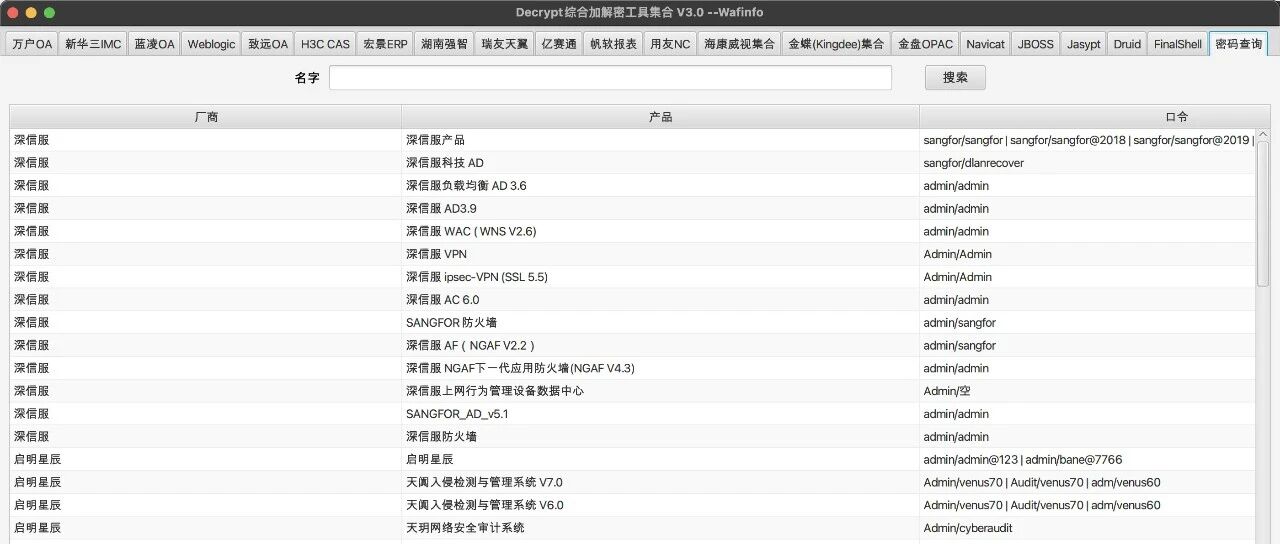This screenshot has height=544, width=1280.
Task: Click the admin/admin@123 | admin/bane@7766 cell
Action: click(x=1088, y=460)
